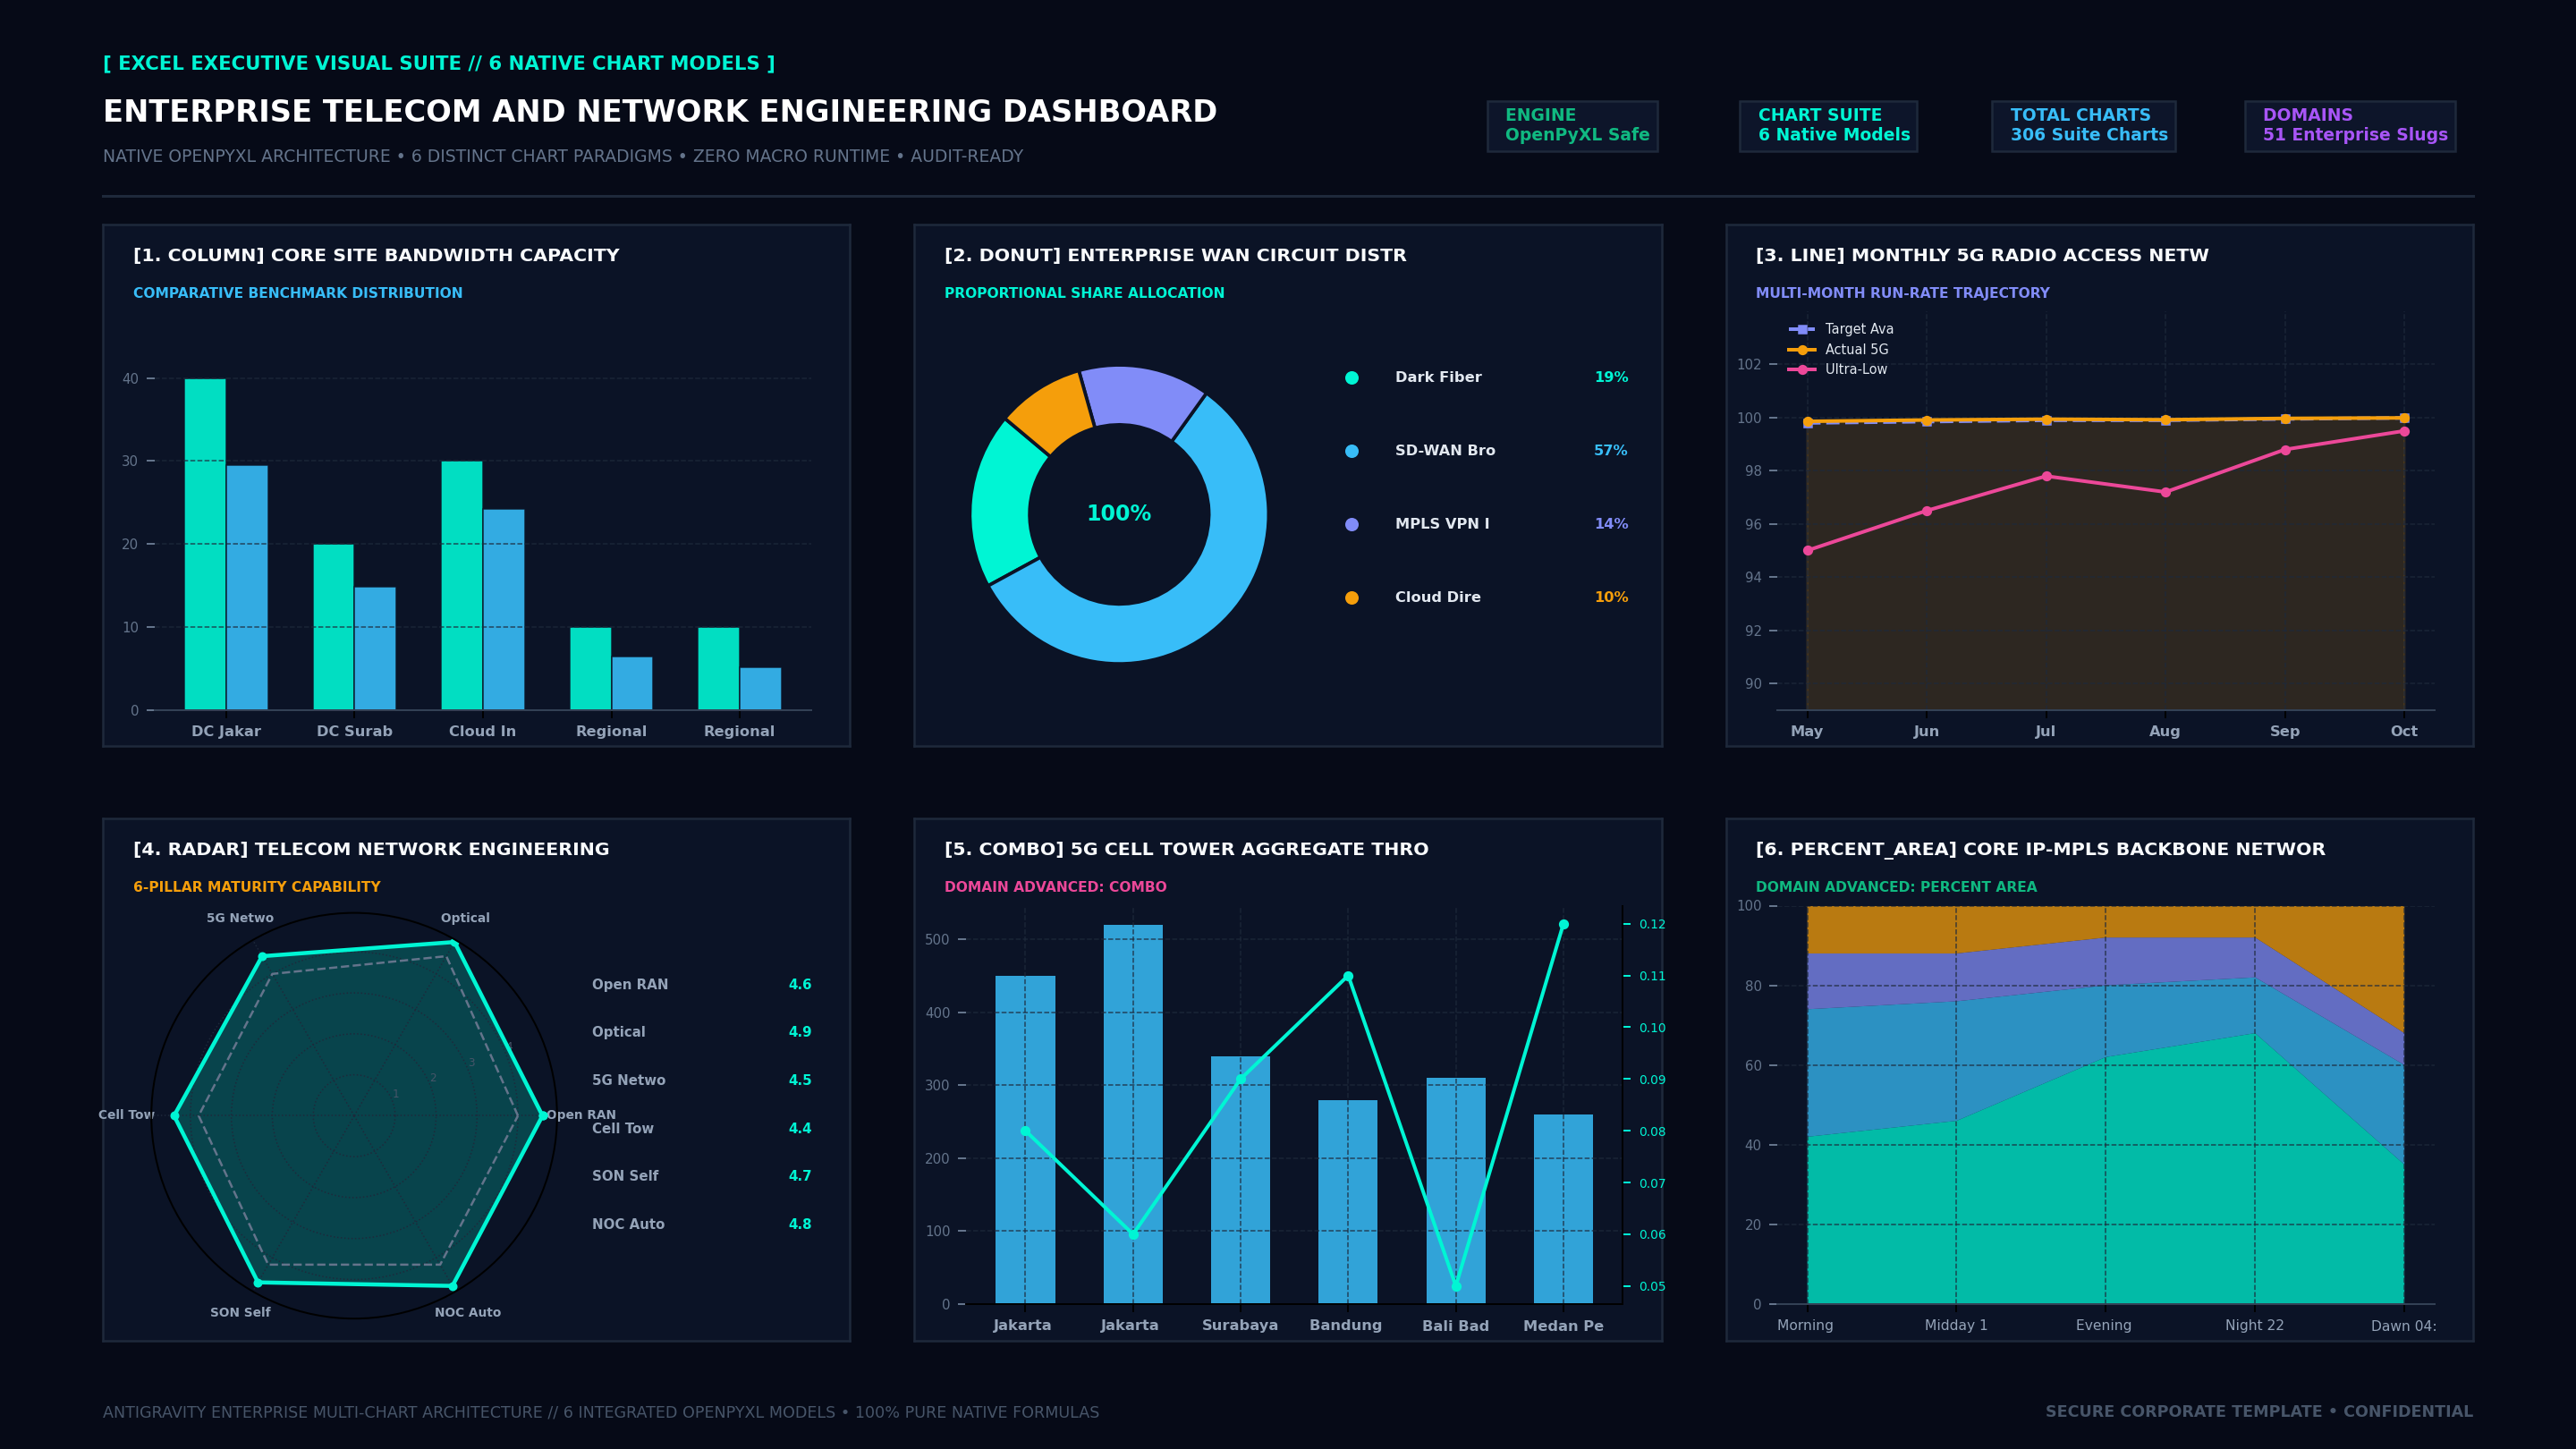
Task: Click the Dark Fiber legend dot
Action: point(1352,378)
